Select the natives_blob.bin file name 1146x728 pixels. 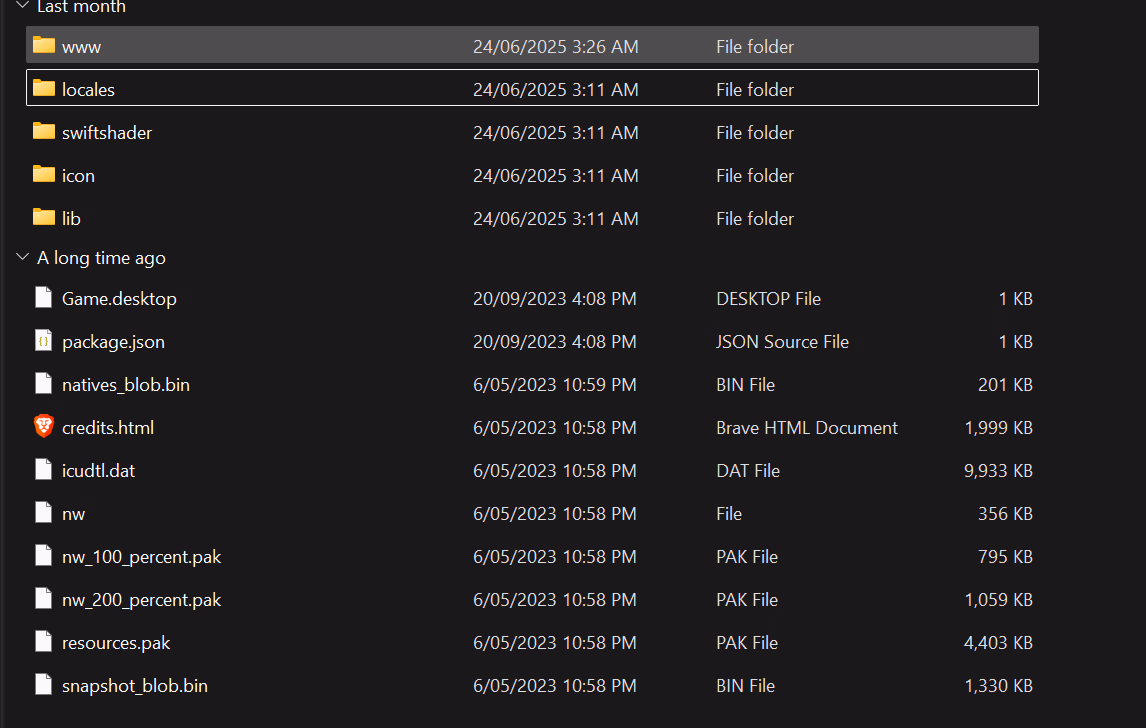click(x=125, y=385)
